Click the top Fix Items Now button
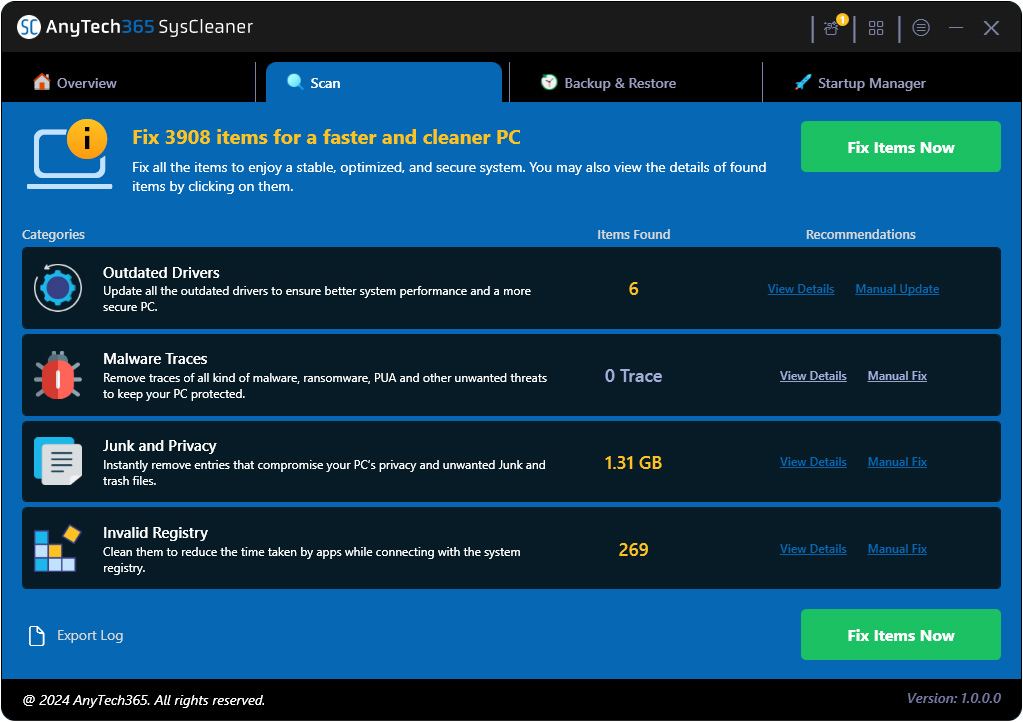Viewport: 1023px width, 722px height. point(899,146)
